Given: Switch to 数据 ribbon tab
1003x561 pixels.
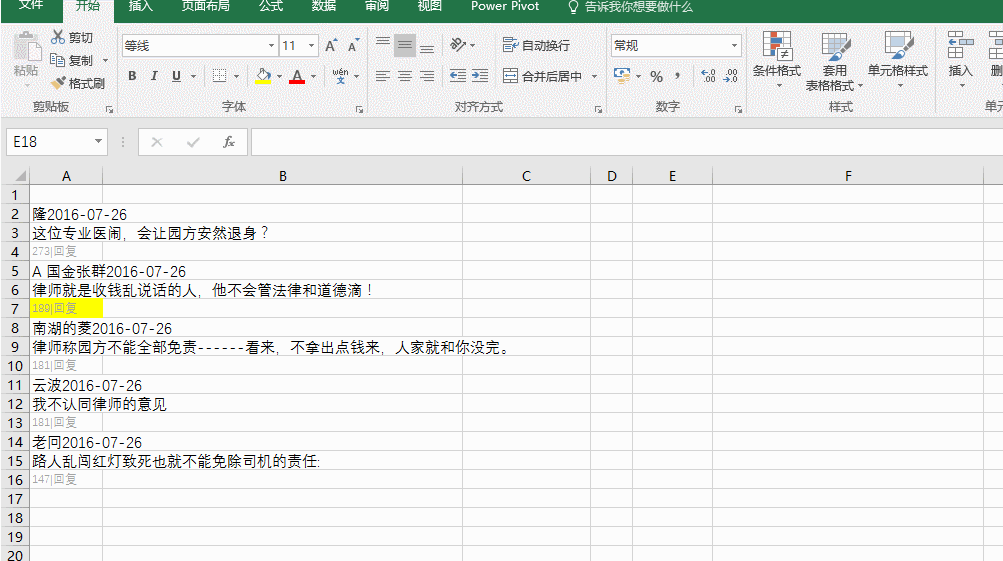Looking at the screenshot, I should (x=324, y=6).
